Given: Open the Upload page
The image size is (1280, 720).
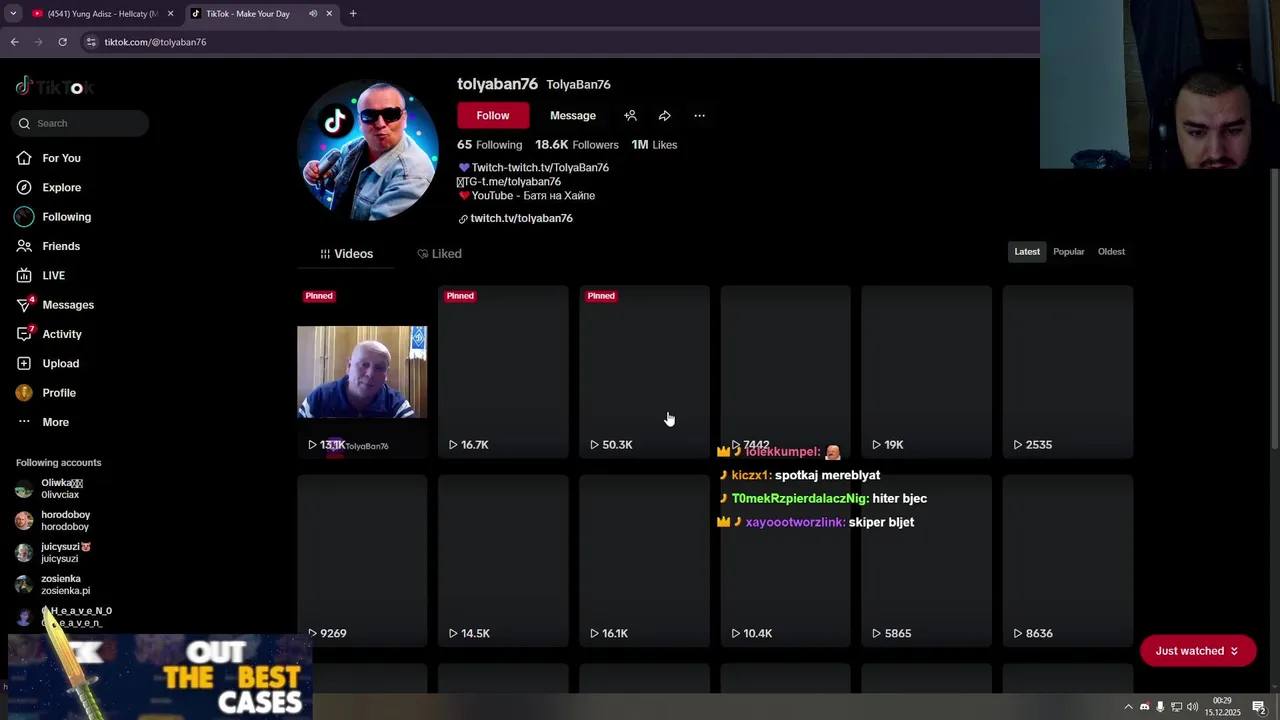Looking at the screenshot, I should (48, 363).
